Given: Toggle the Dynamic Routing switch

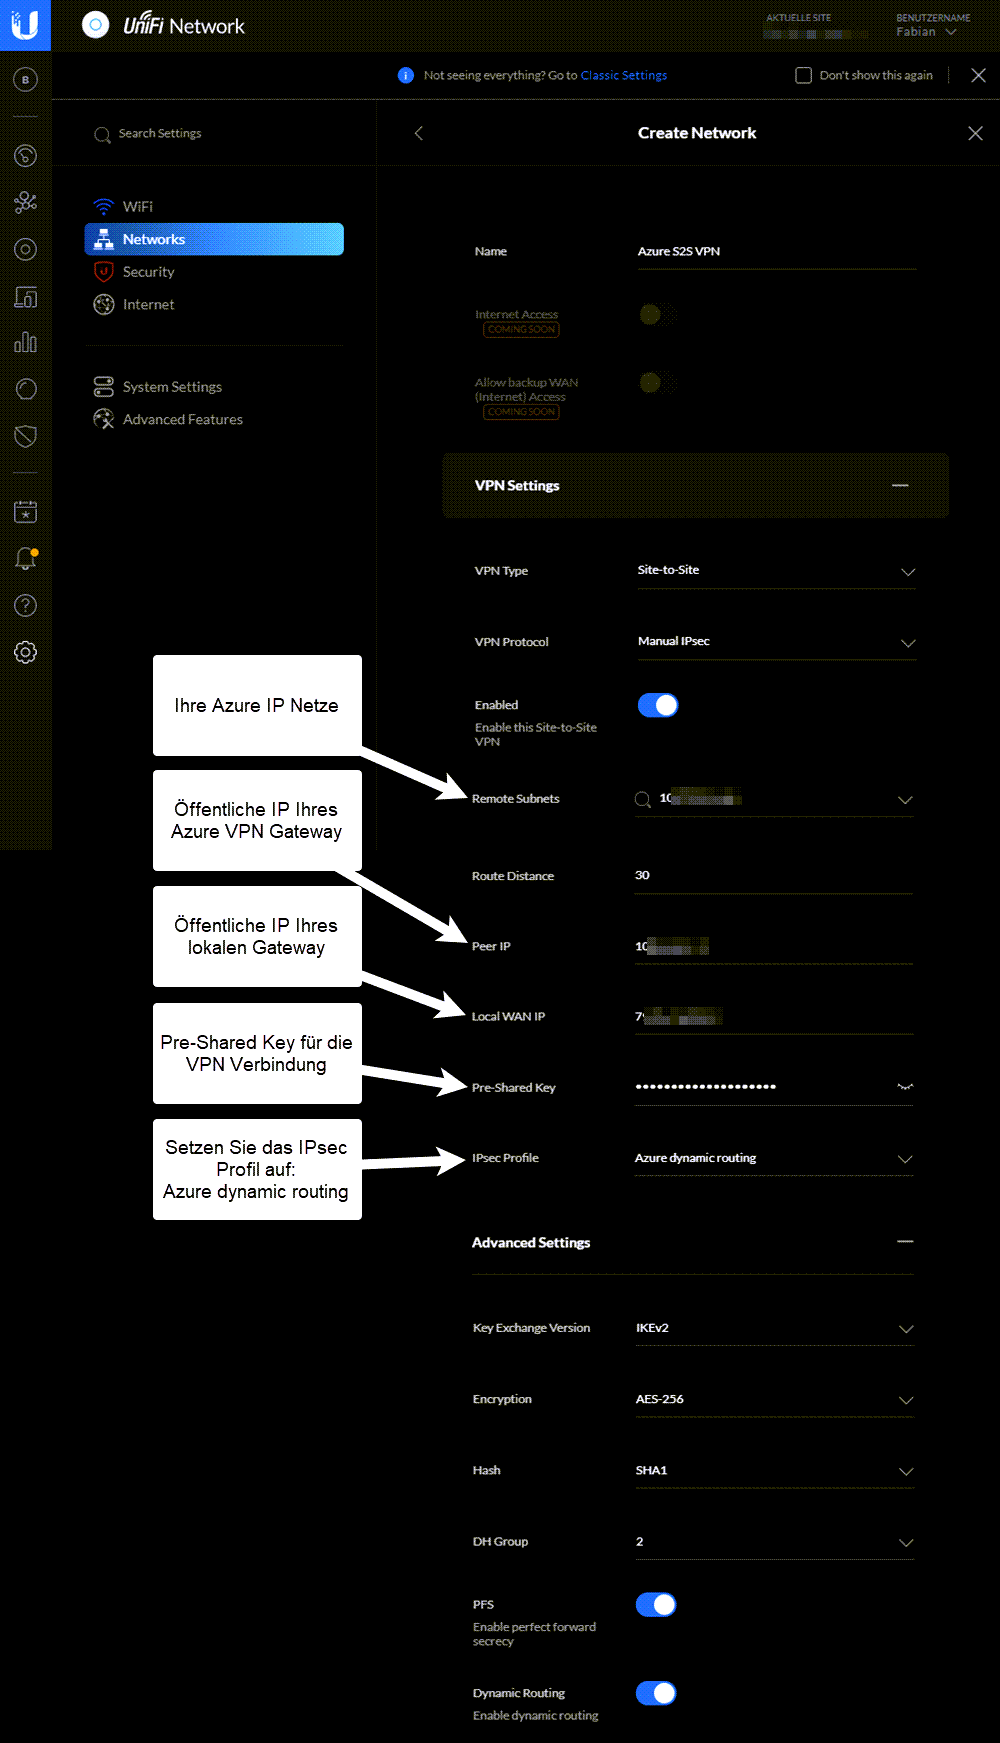Looking at the screenshot, I should [656, 1693].
